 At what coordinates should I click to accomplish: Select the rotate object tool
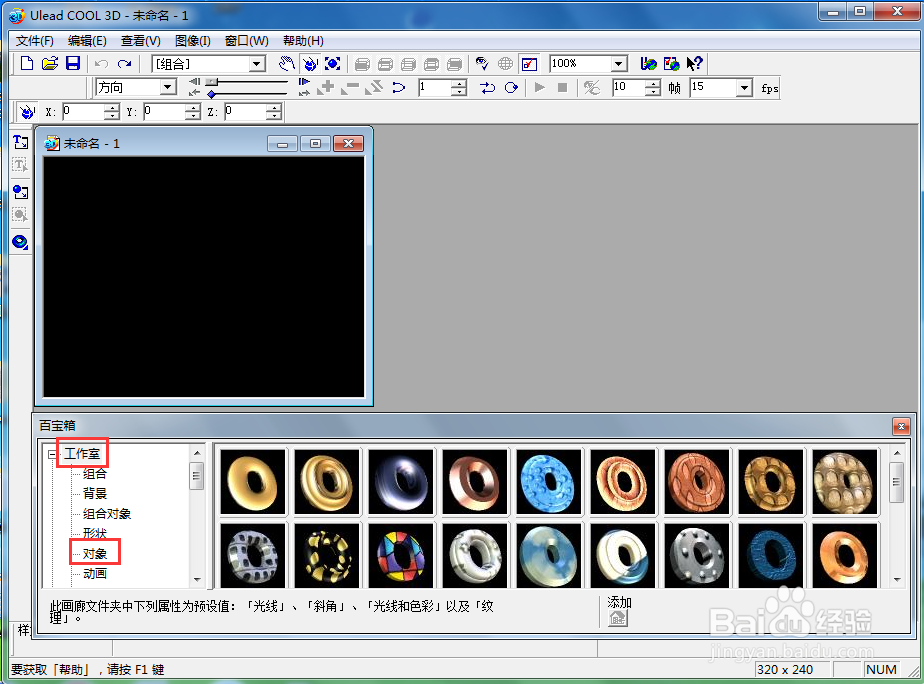click(x=309, y=64)
